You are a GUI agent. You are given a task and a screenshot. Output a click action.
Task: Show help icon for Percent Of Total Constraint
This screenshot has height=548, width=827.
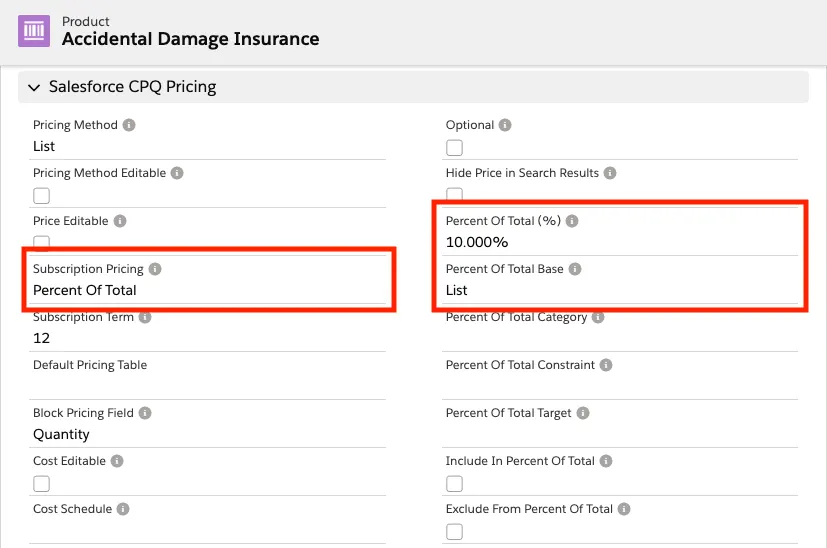606,365
